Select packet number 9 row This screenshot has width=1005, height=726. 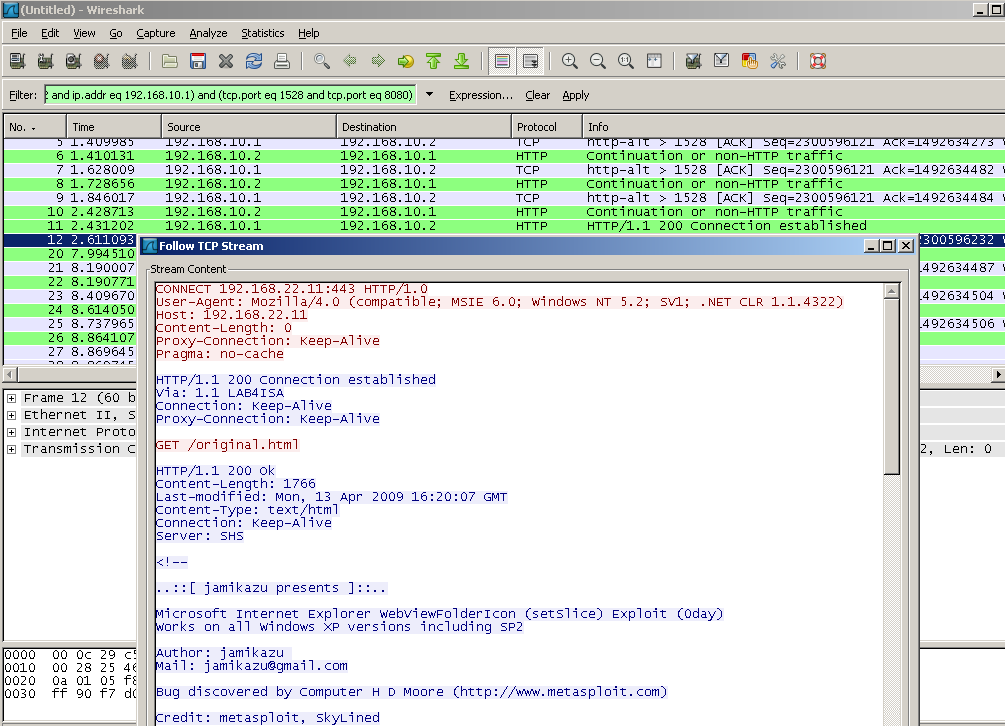click(504, 197)
